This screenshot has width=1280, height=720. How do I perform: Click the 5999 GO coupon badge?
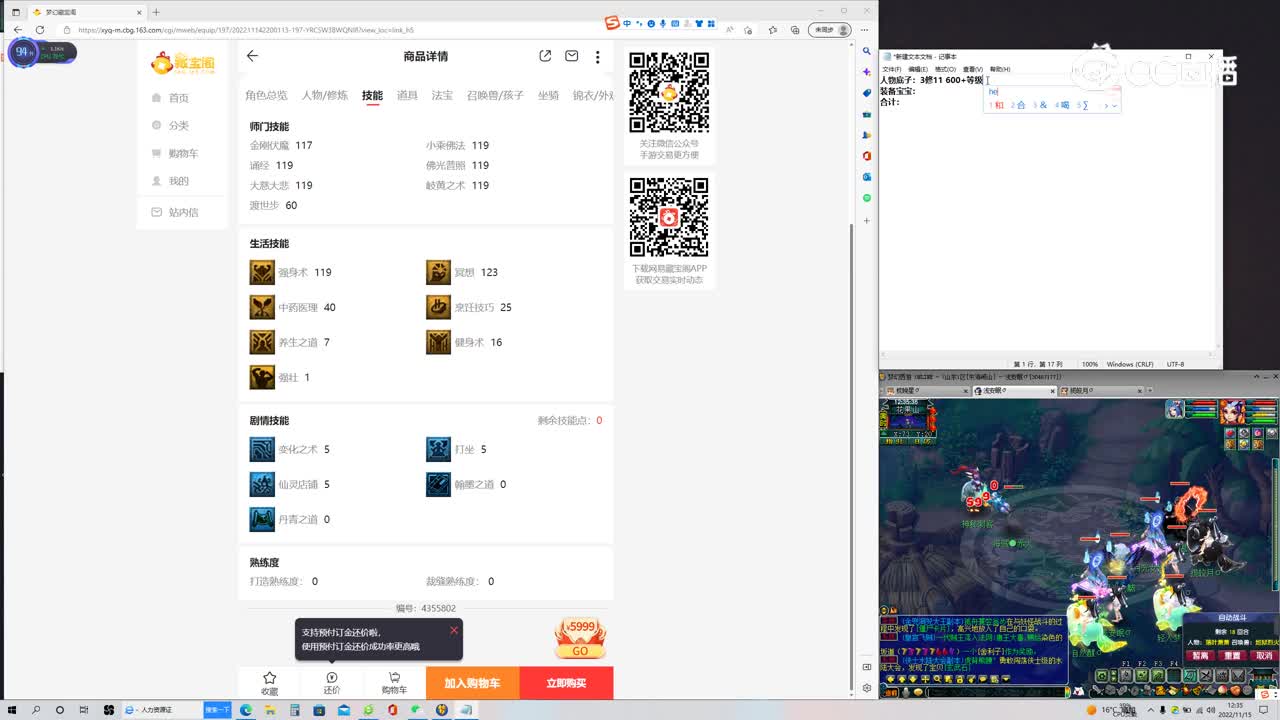click(580, 638)
